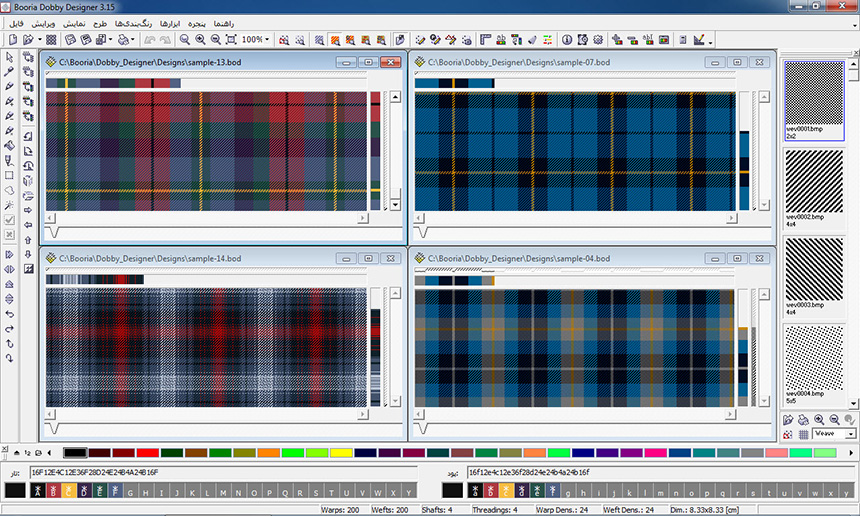Pick the red palette swatch

148,453
